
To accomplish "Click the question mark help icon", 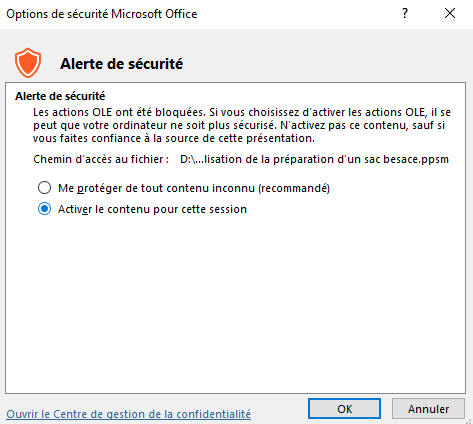I will tap(405, 14).
